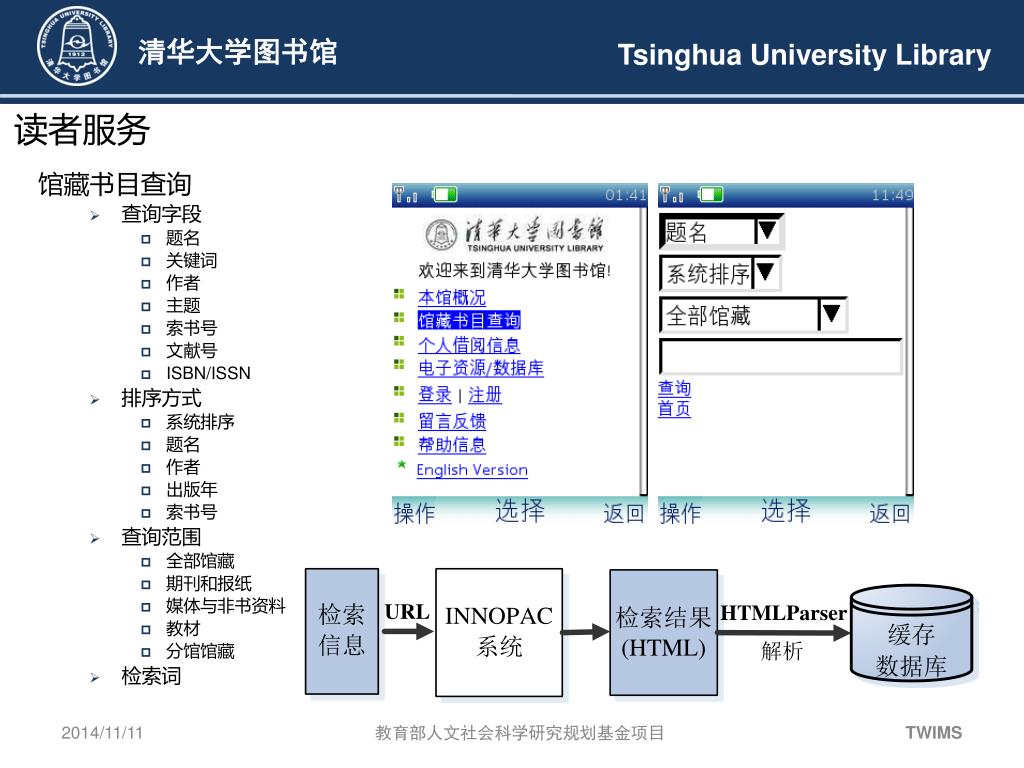Click the 缓存数据库 cylinder icon
Screen dimensions: 1024x768
click(912, 635)
